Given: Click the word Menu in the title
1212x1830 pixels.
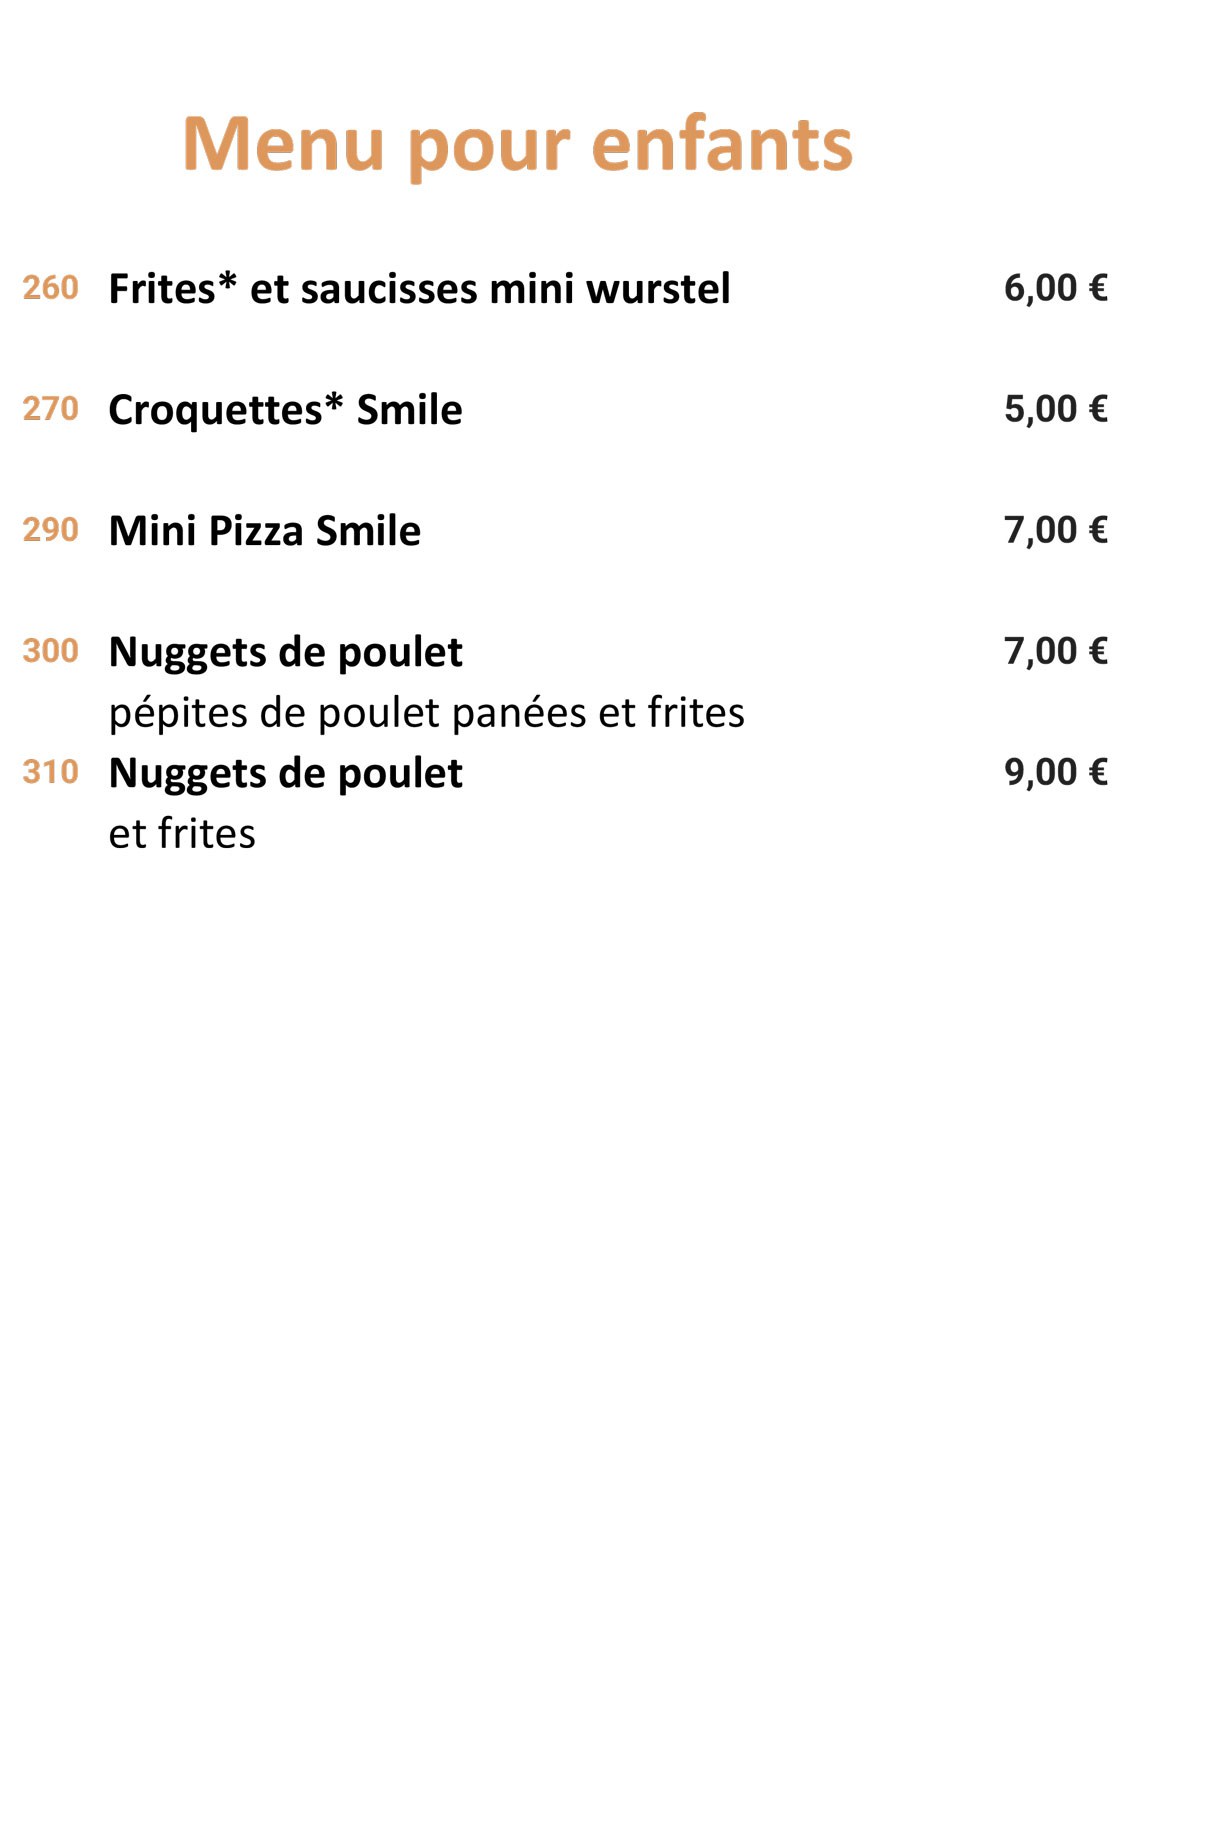Looking at the screenshot, I should pos(284,144).
